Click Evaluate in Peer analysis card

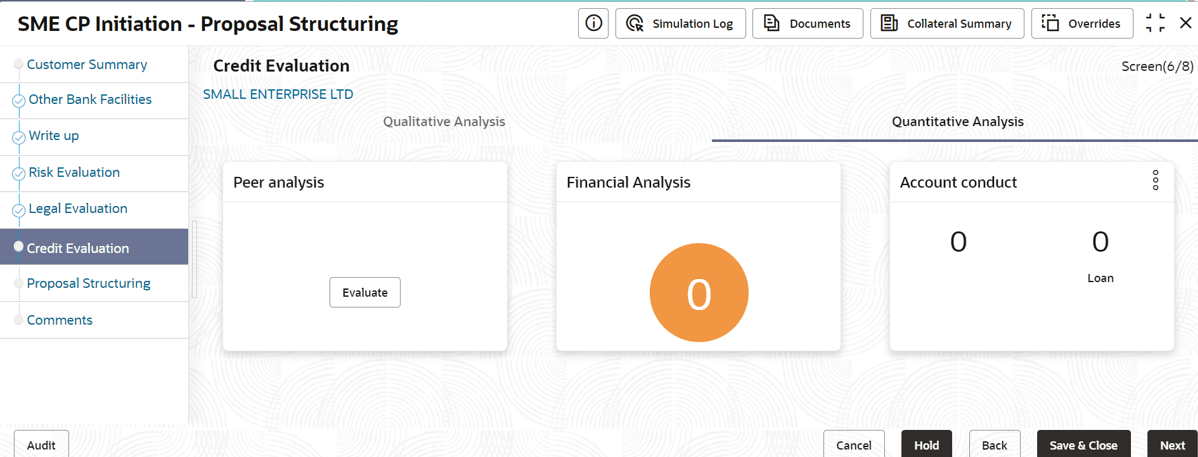pyautogui.click(x=364, y=292)
